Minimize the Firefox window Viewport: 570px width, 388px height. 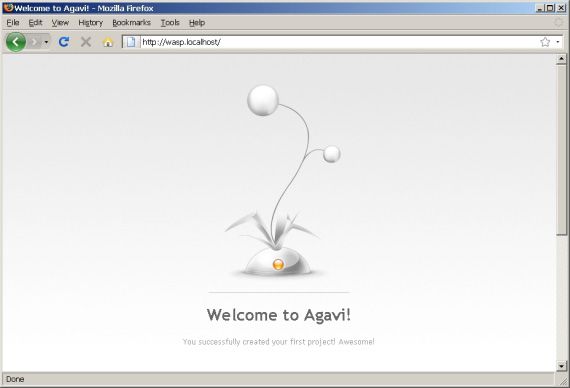point(540,8)
